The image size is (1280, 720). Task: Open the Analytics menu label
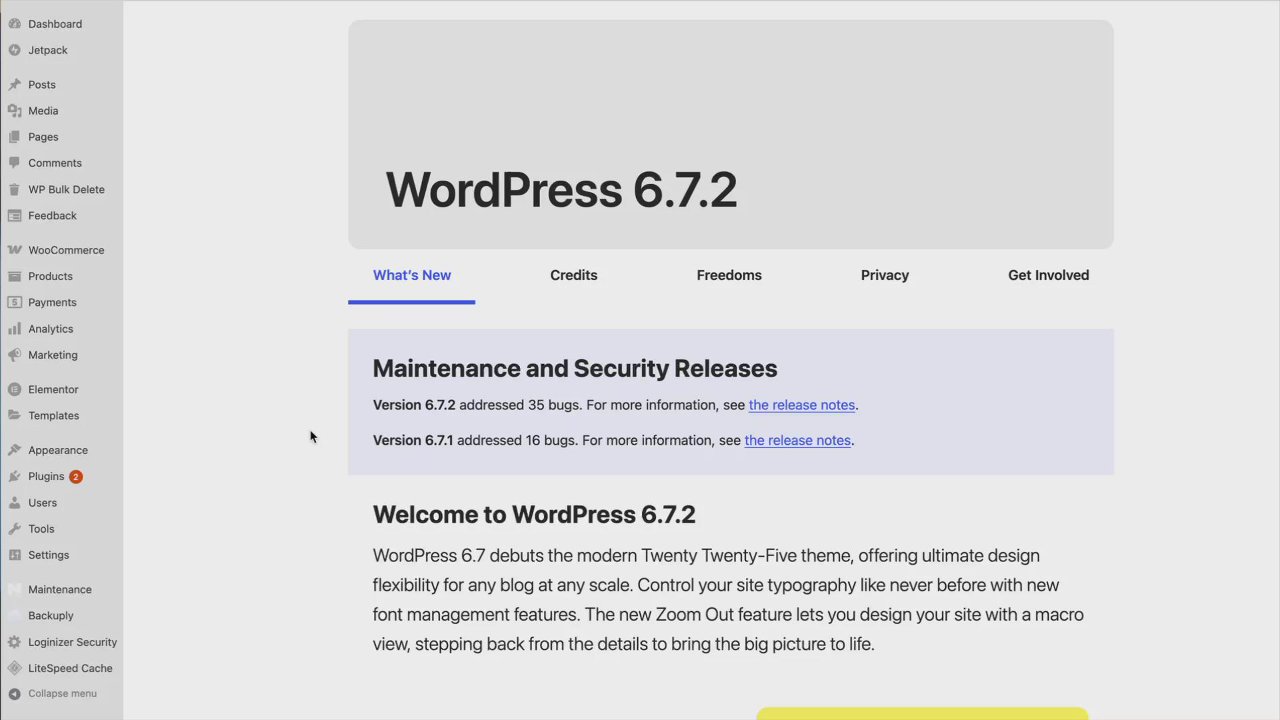(51, 328)
